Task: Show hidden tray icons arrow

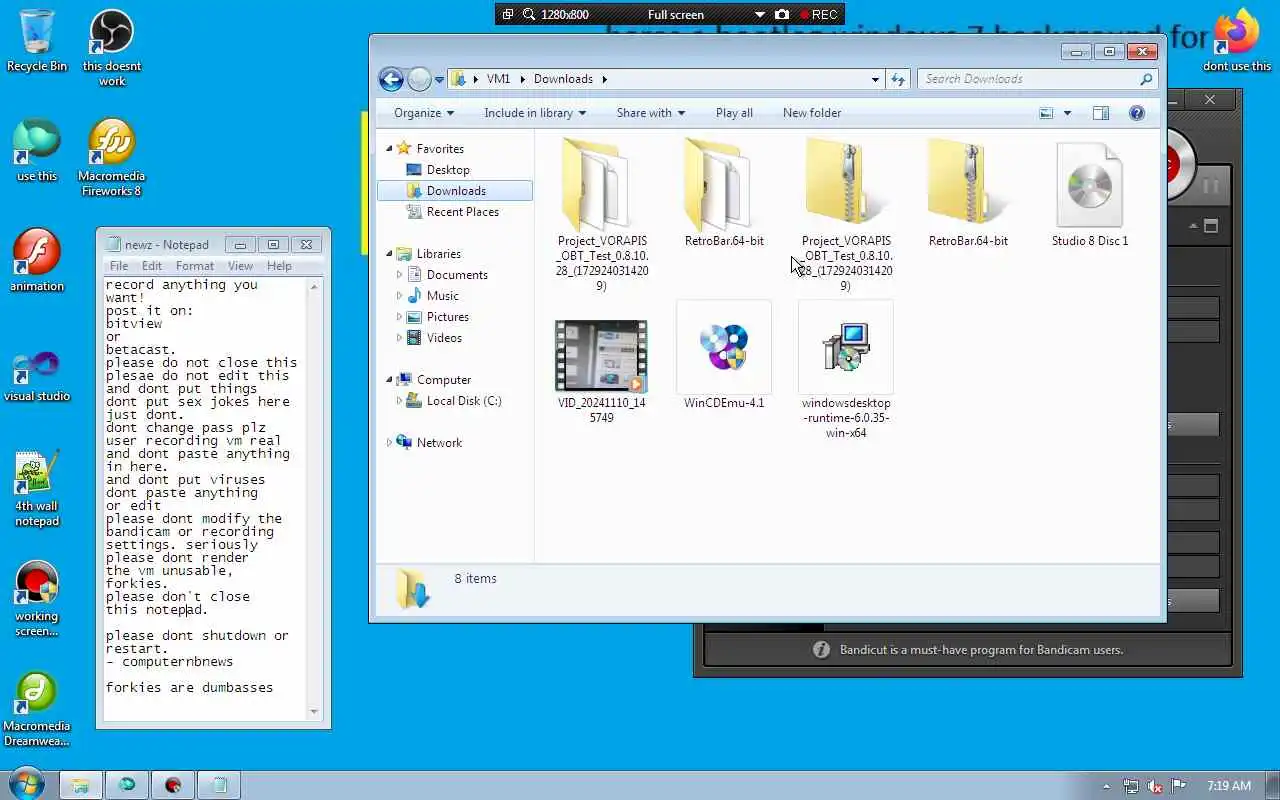Action: [1106, 786]
